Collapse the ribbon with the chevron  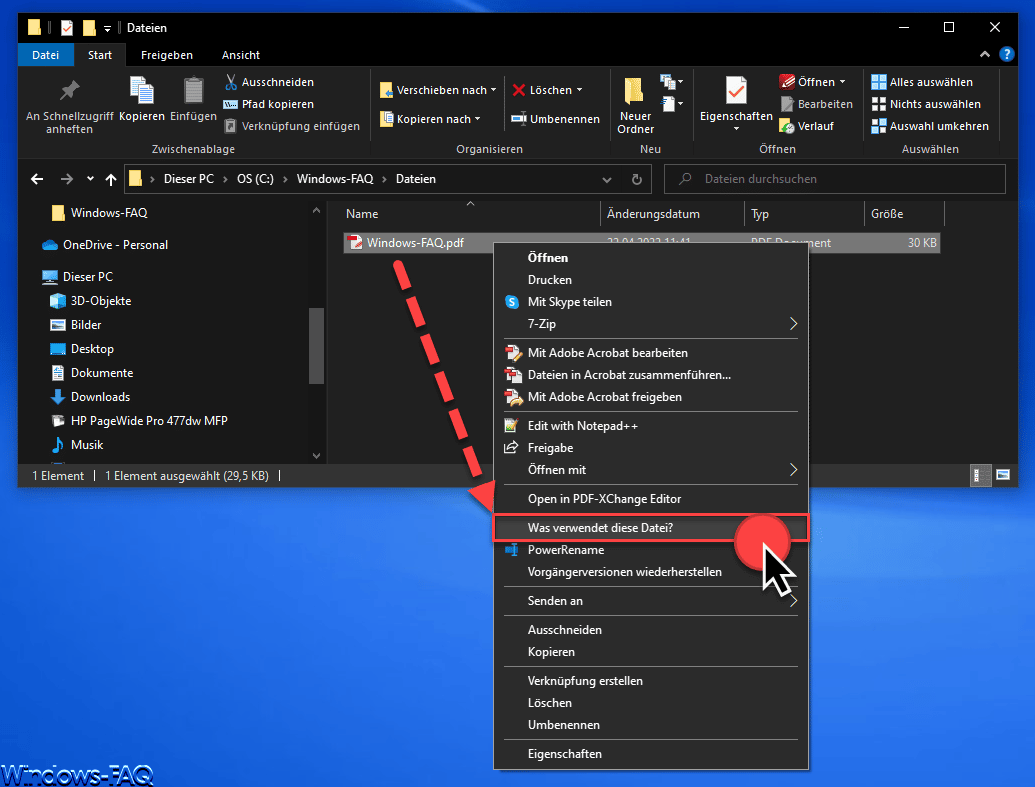click(x=984, y=54)
